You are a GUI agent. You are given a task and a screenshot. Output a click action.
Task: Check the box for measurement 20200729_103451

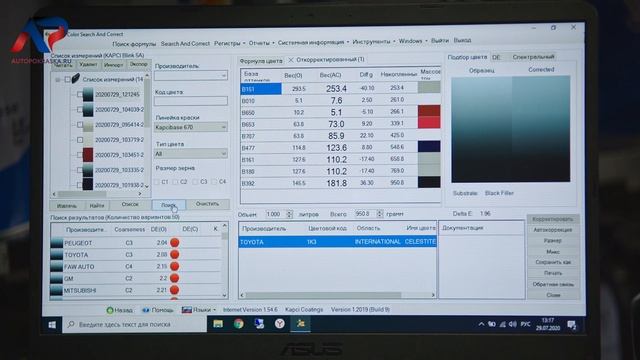coord(80,155)
